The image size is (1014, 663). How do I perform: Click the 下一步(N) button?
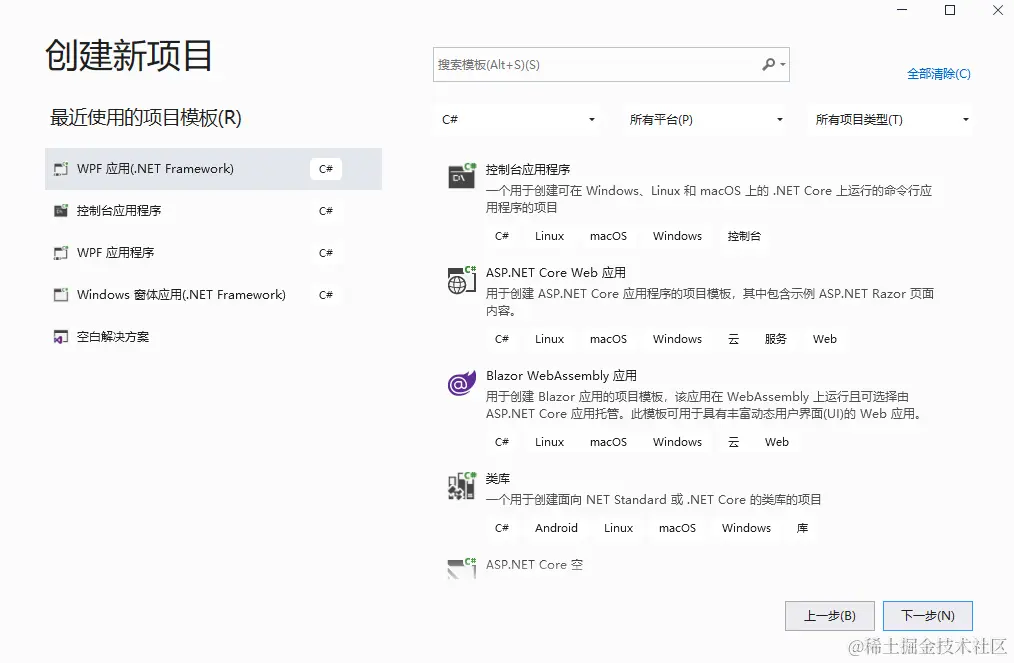coord(927,616)
